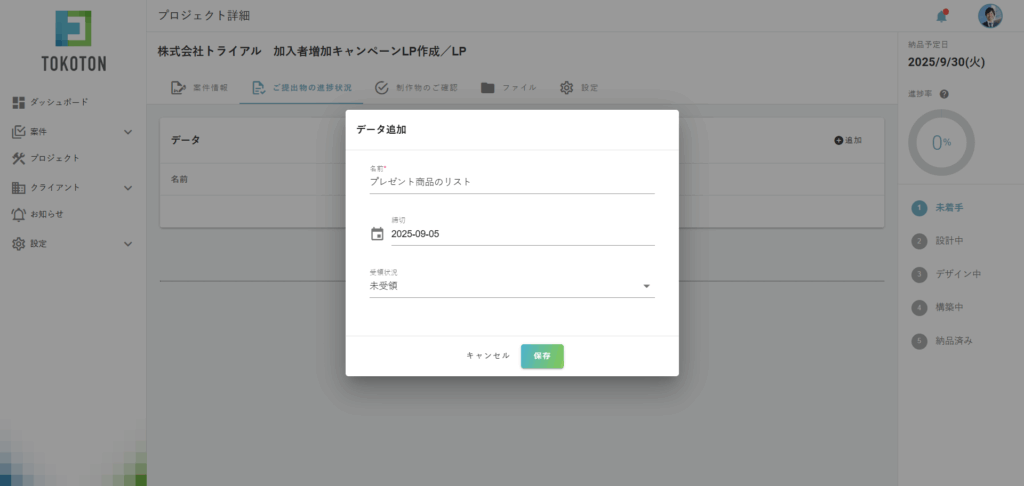Open the 制作物のご確認 tab

pos(416,88)
